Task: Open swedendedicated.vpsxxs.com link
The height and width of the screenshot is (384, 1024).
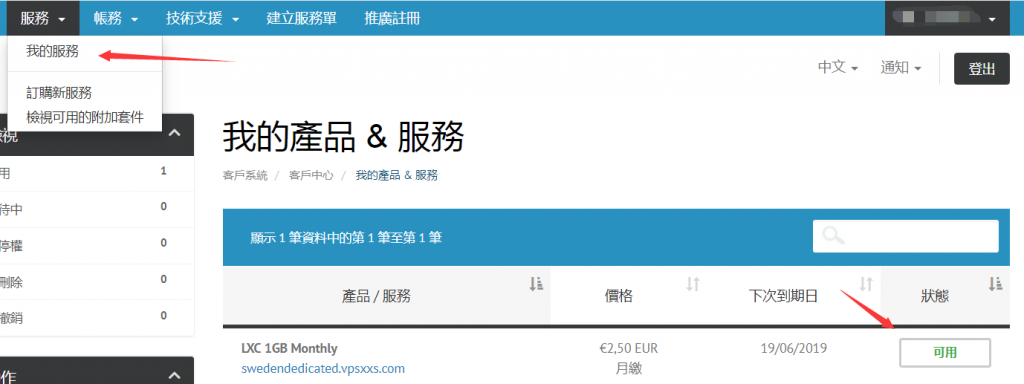Action: point(323,368)
